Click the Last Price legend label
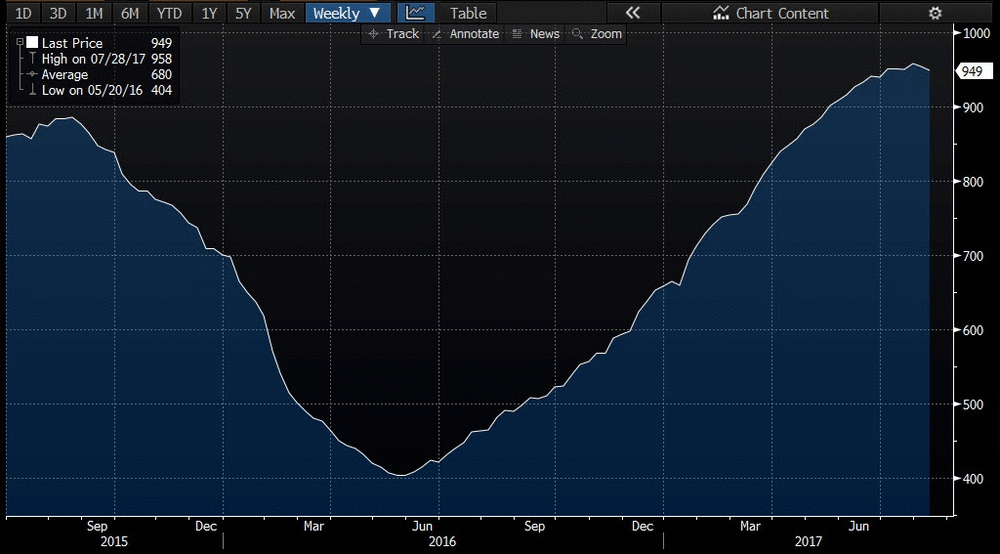This screenshot has height=554, width=1000. pyautogui.click(x=72, y=43)
